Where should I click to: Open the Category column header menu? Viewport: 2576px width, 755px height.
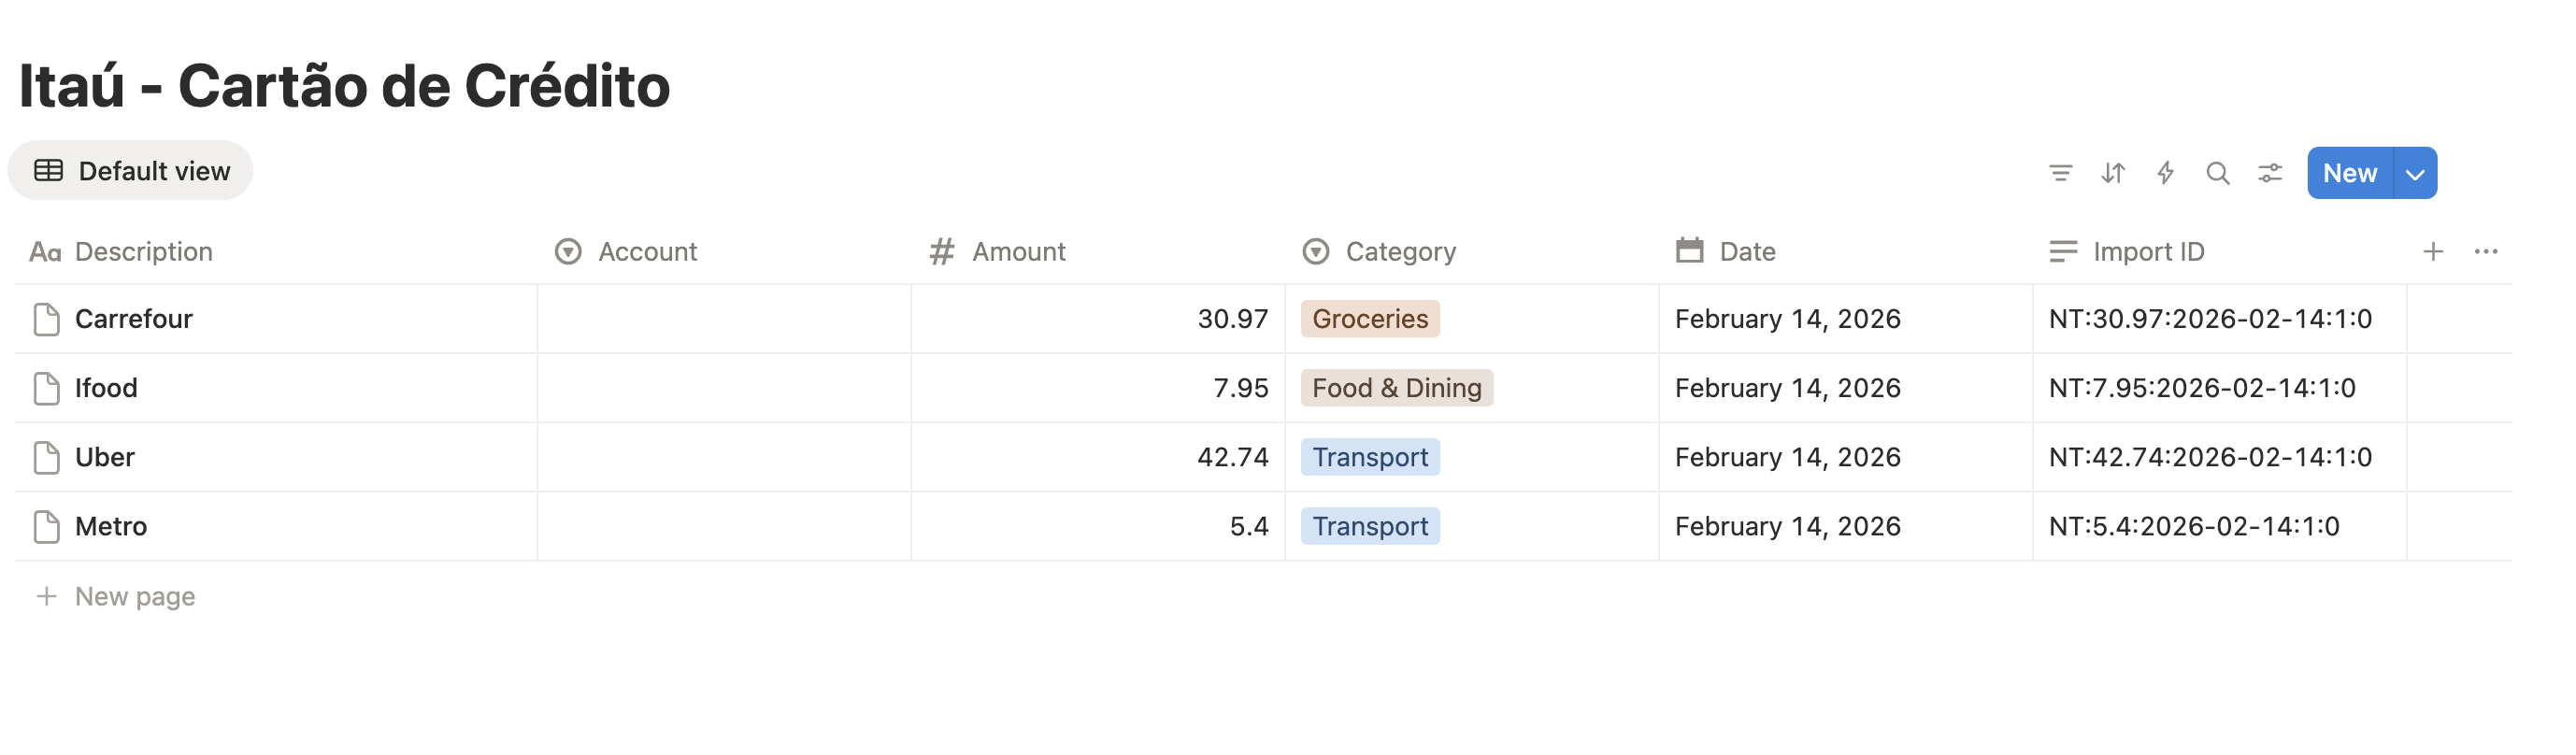tap(1399, 251)
